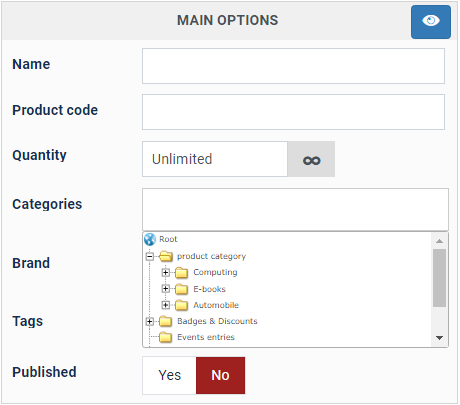The width and height of the screenshot is (460, 405).
Task: Click the Badges & Discounts folder icon
Action: click(x=165, y=321)
